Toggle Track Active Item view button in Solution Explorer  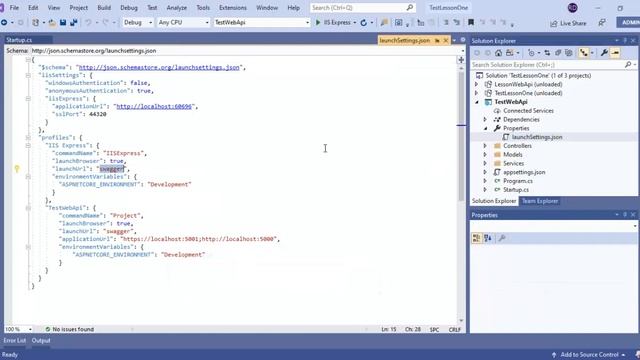click(584, 53)
